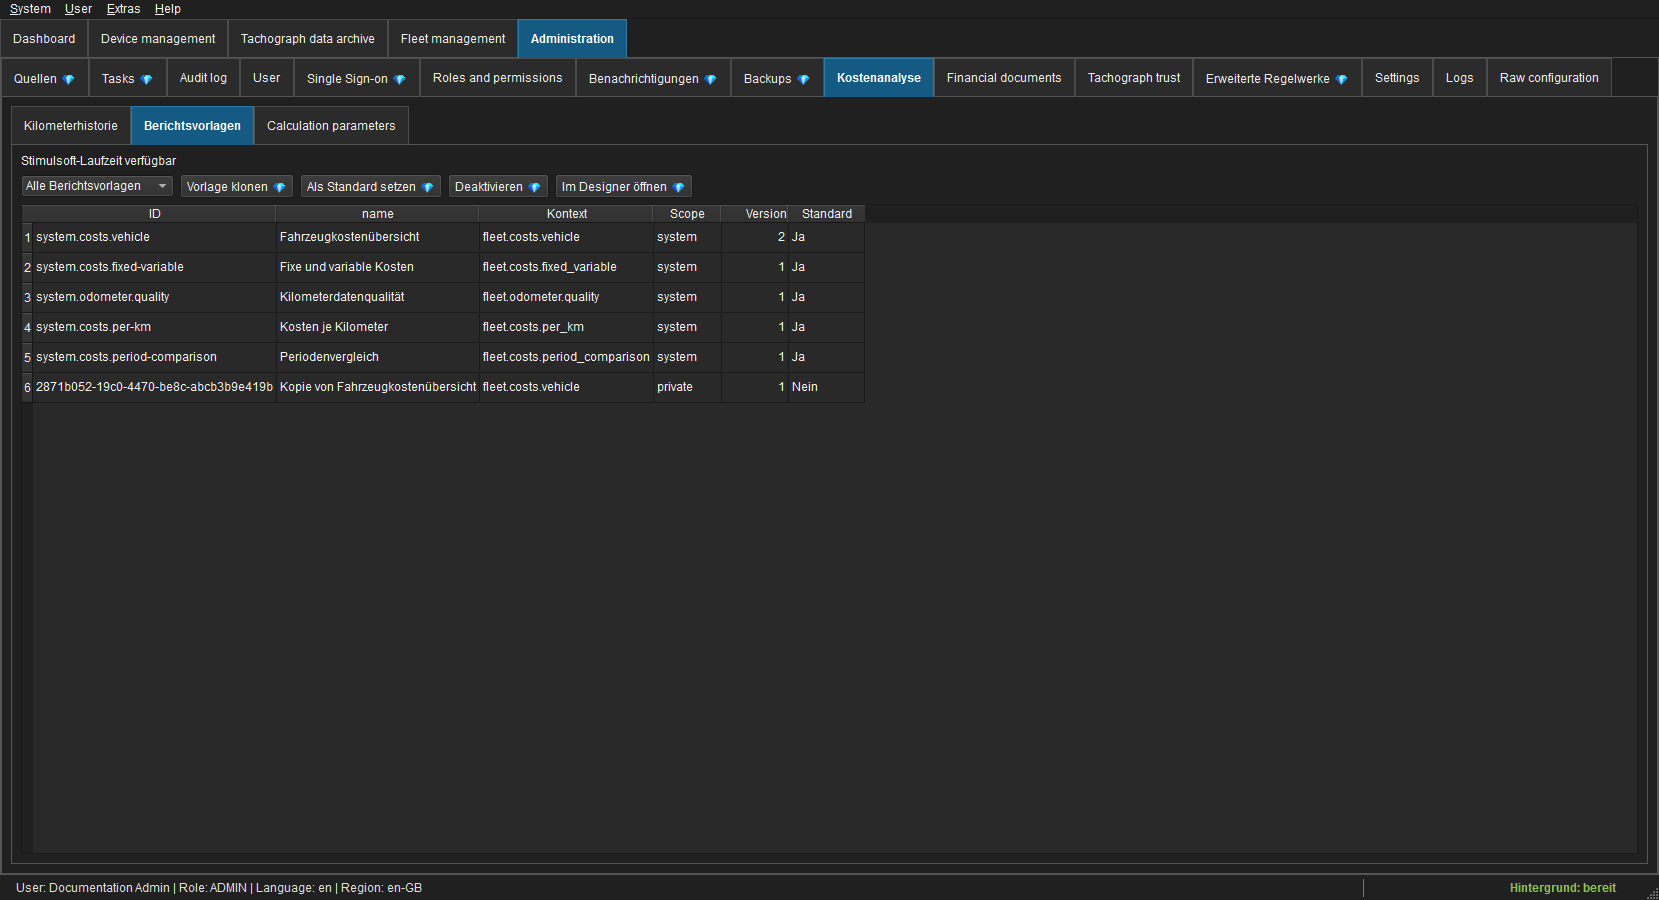This screenshot has width=1659, height=900.
Task: Sort table by ID column header
Action: [x=154, y=214]
